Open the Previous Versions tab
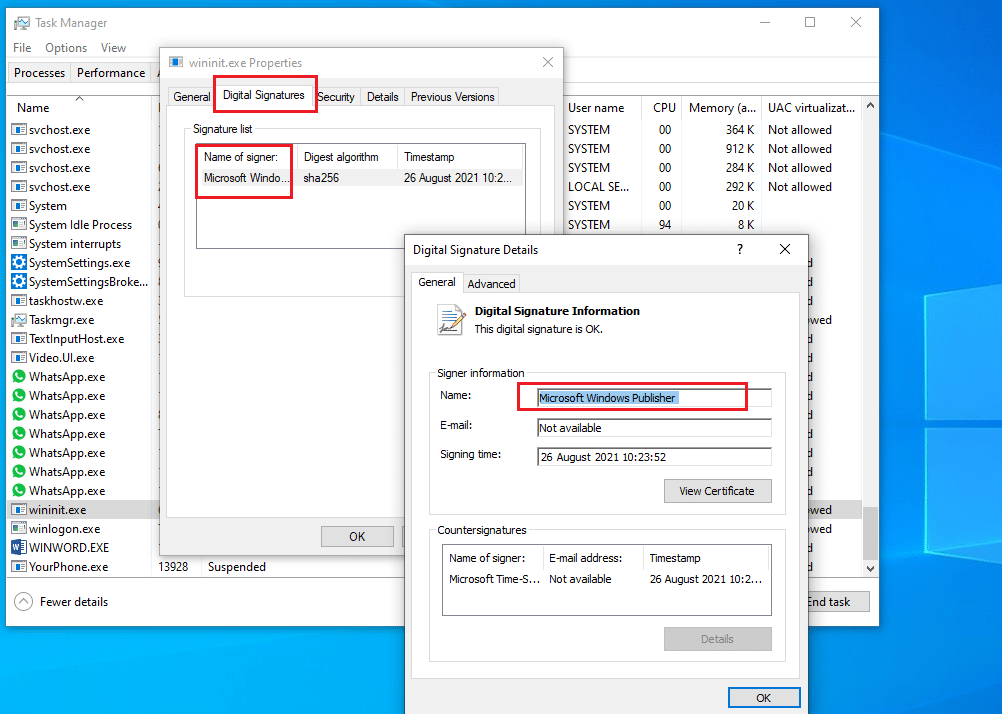1002x714 pixels. coord(452,97)
